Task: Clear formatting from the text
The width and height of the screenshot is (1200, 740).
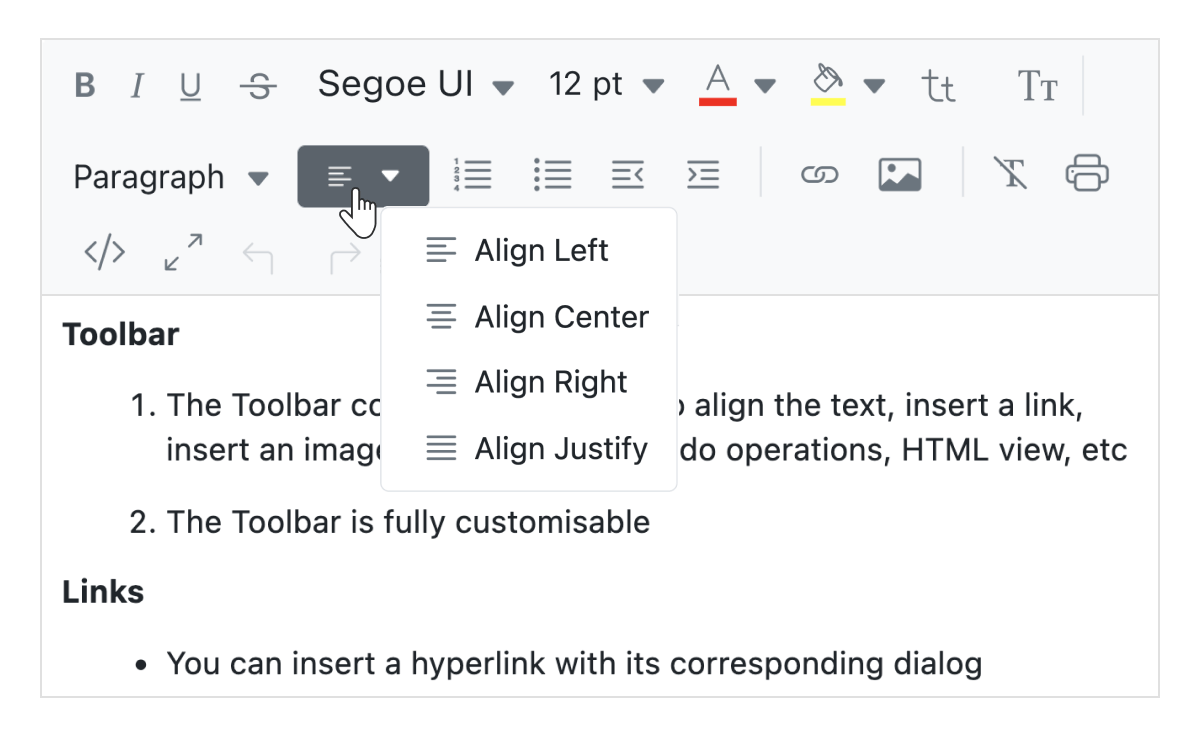Action: pyautogui.click(x=1011, y=174)
